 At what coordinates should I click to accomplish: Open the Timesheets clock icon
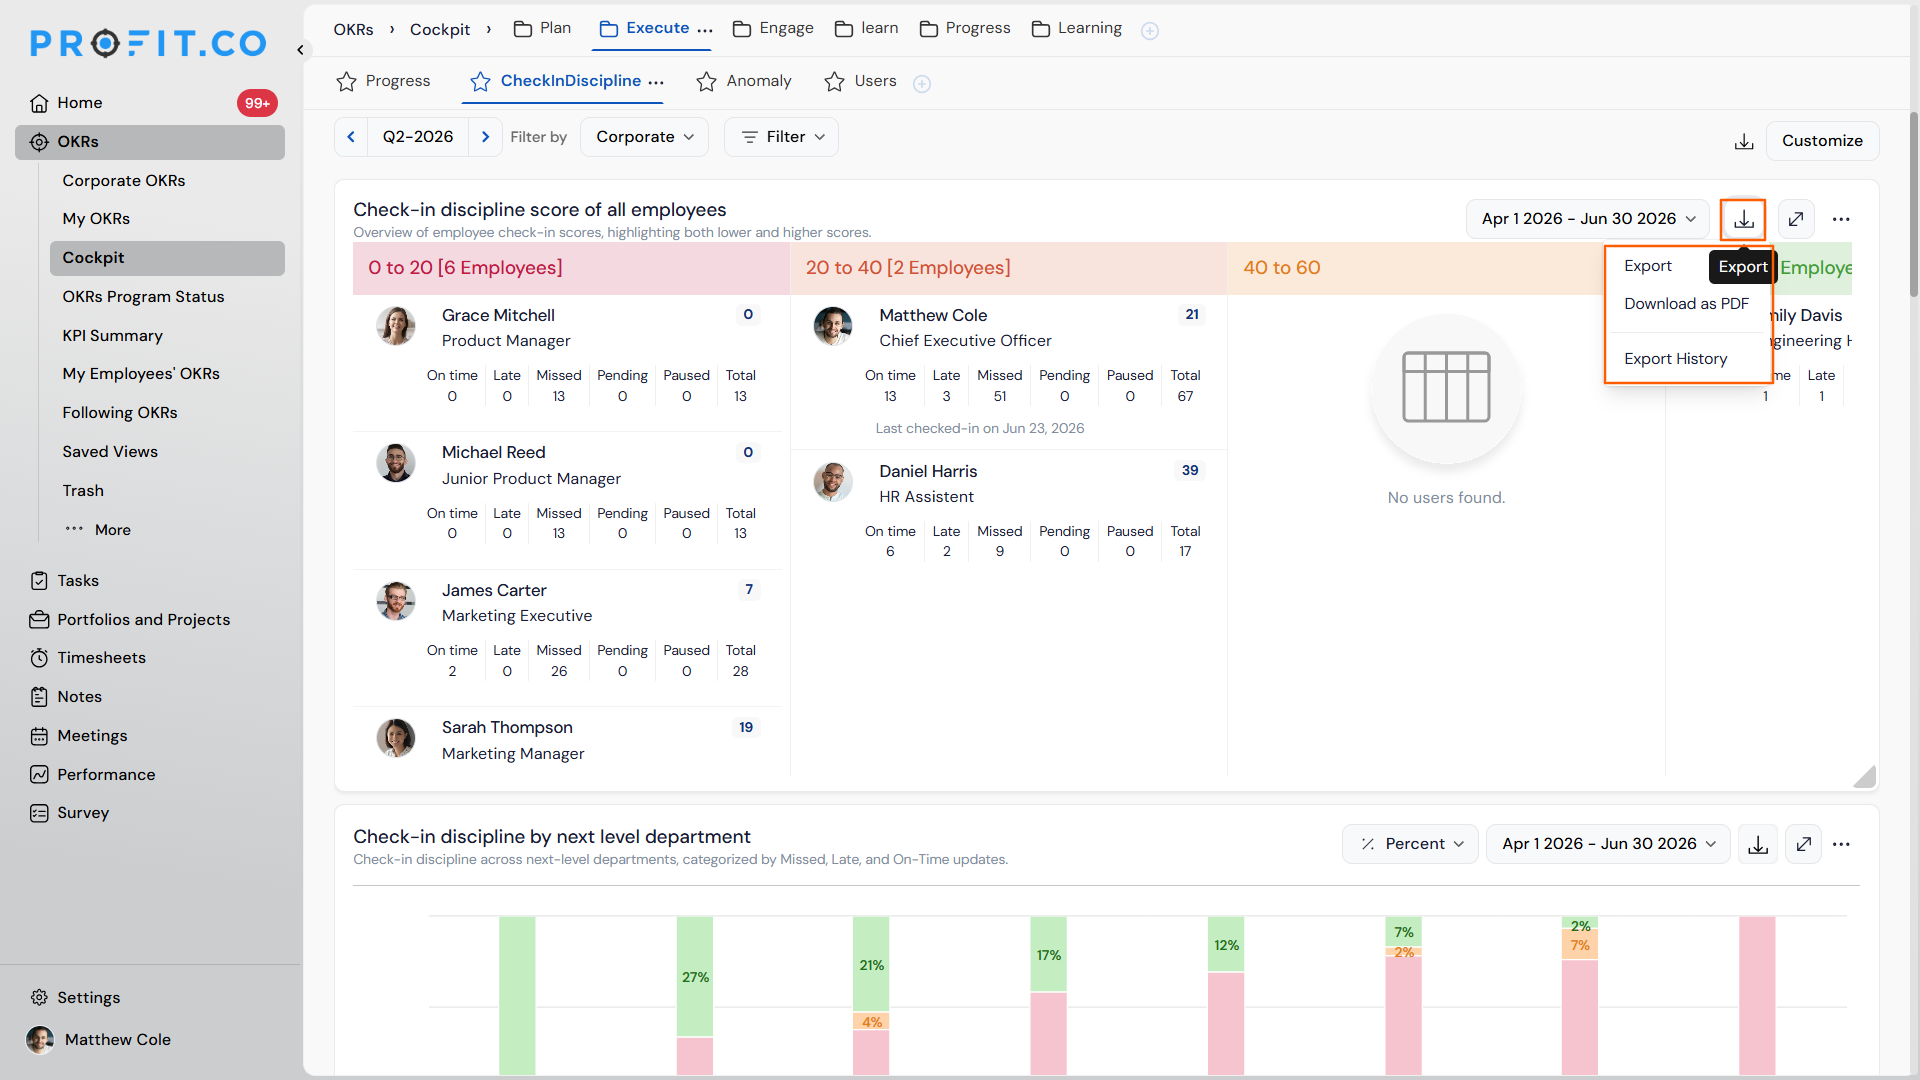(39, 658)
